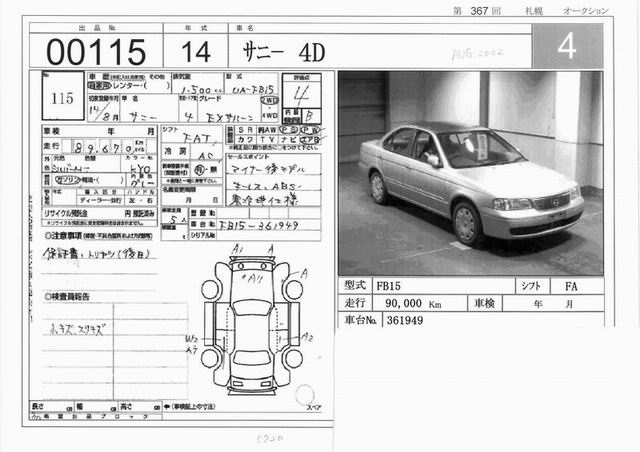Click the A2 damage mark beside diagram
The width and height of the screenshot is (640, 452).
click(307, 338)
